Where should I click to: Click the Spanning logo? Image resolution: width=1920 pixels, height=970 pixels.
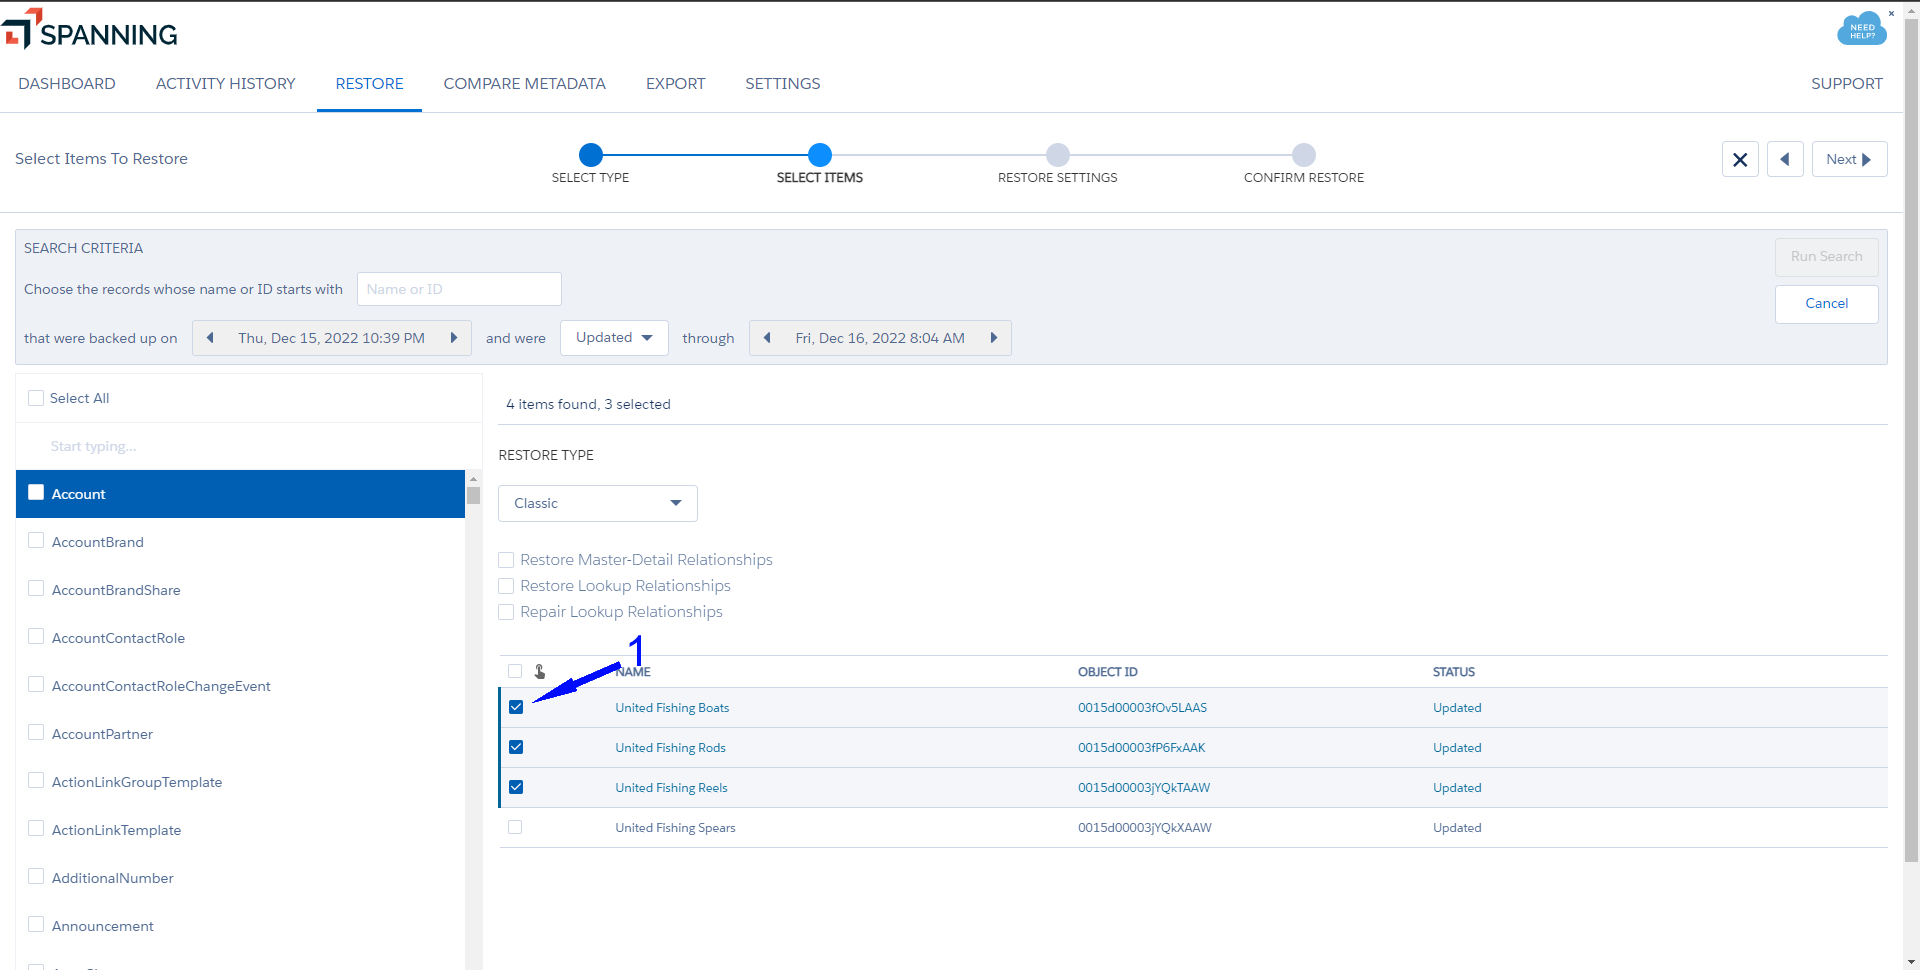click(90, 30)
